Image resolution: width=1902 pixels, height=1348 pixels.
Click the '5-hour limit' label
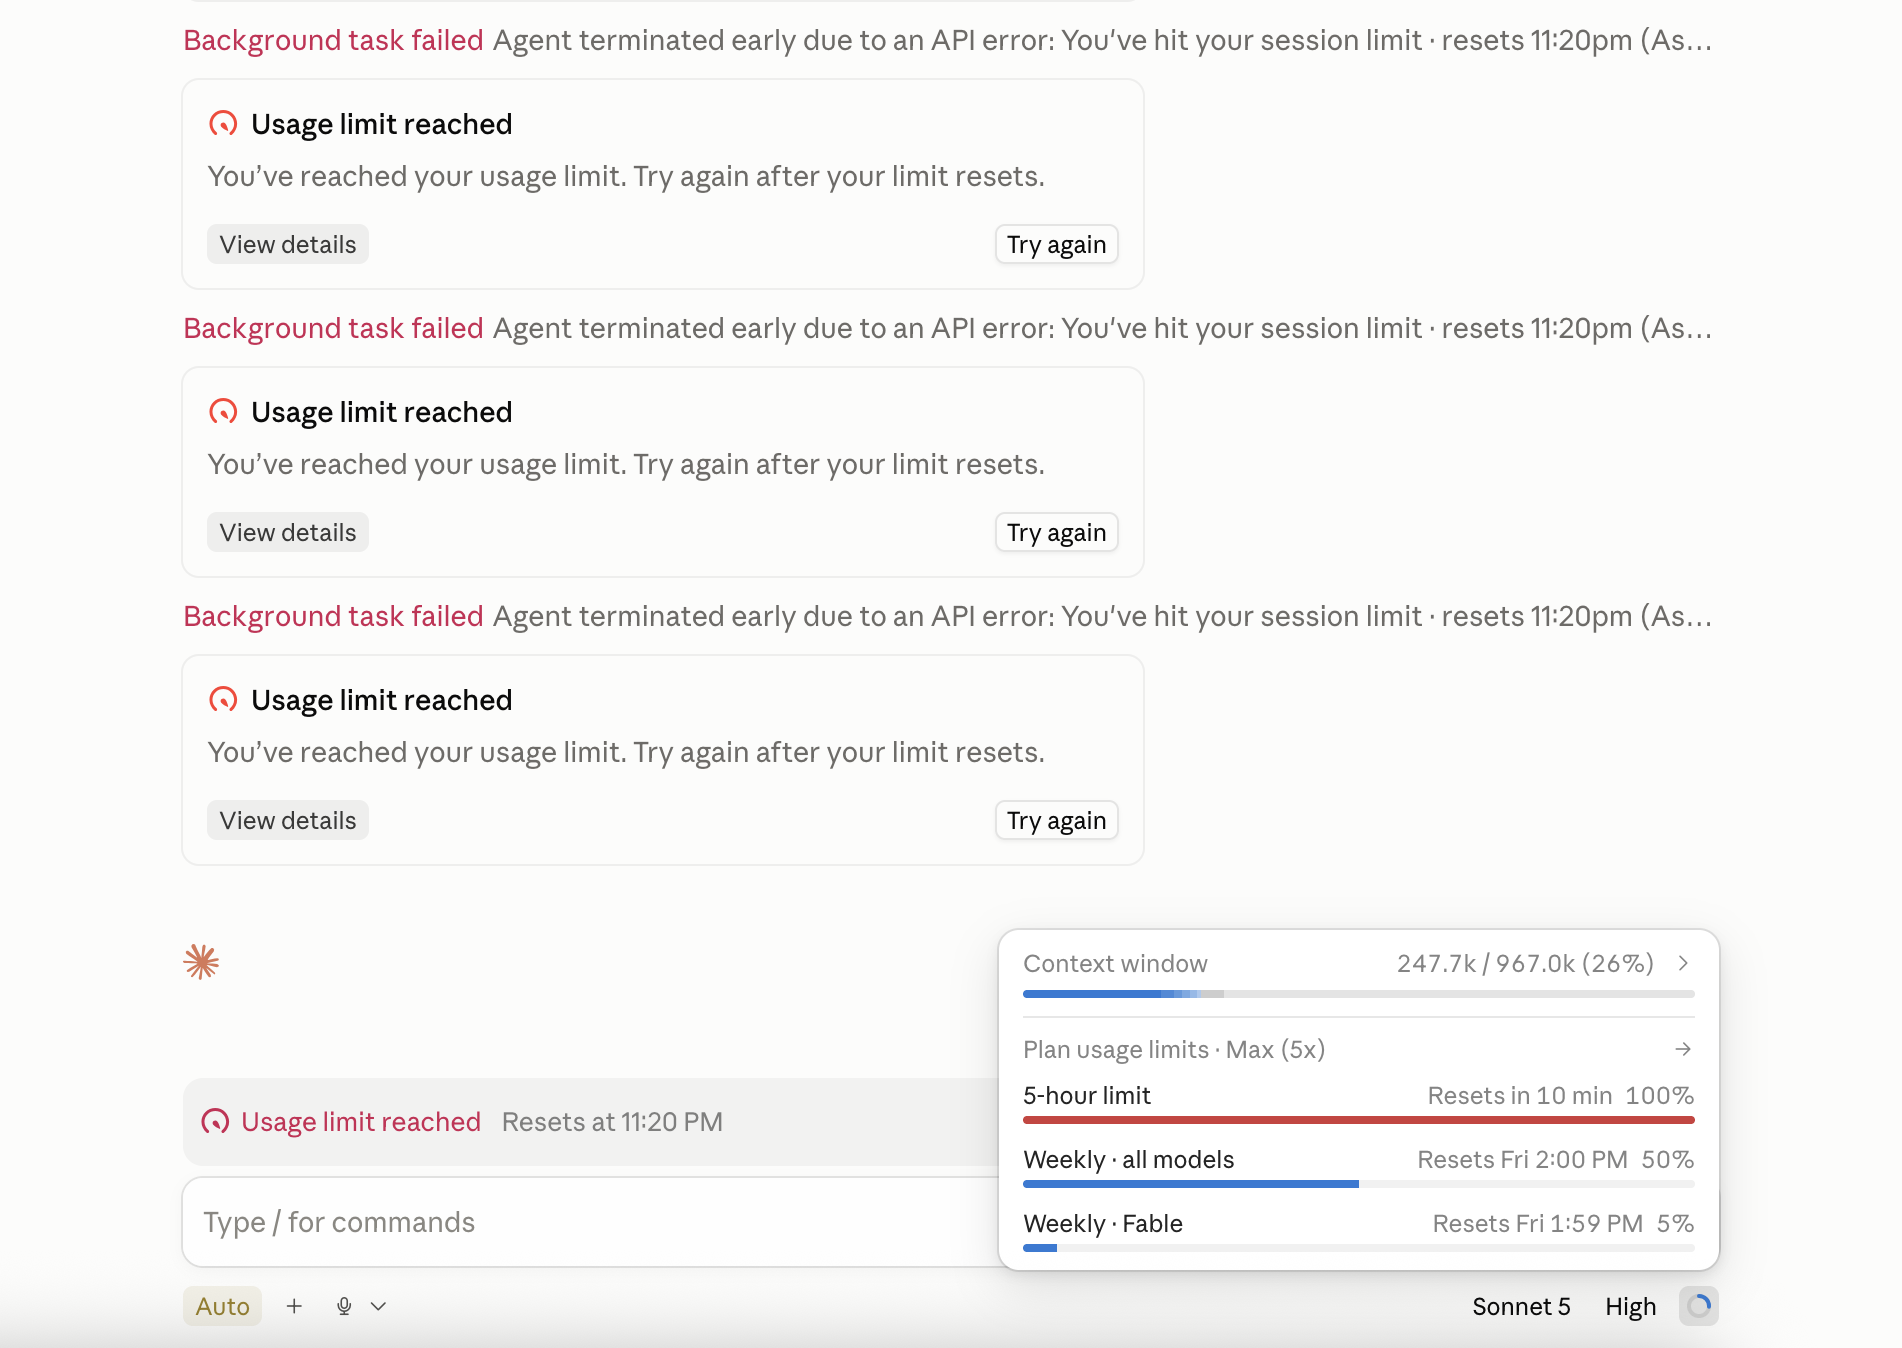(1087, 1095)
